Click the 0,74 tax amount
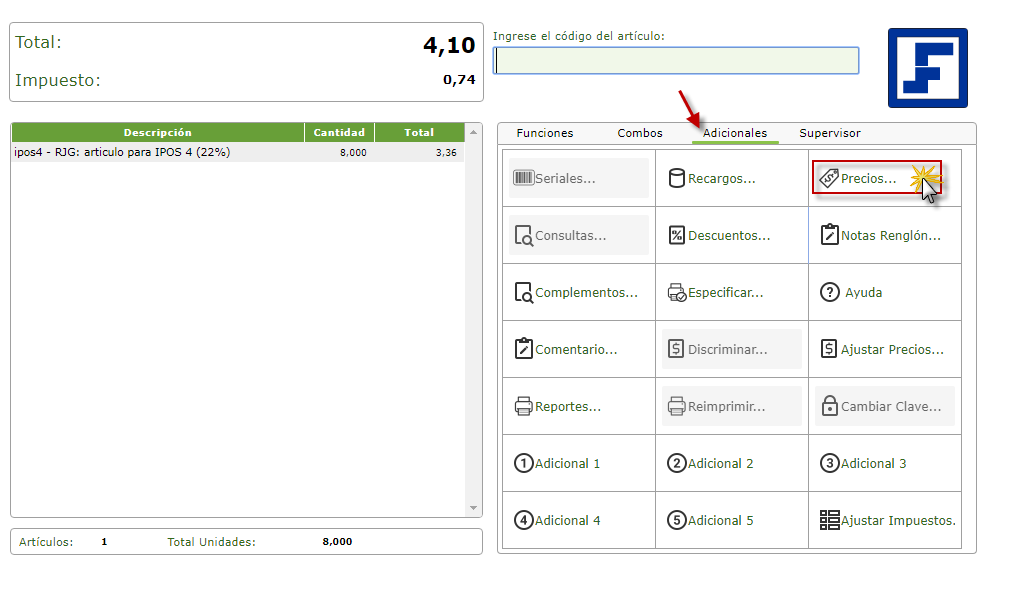 [459, 80]
